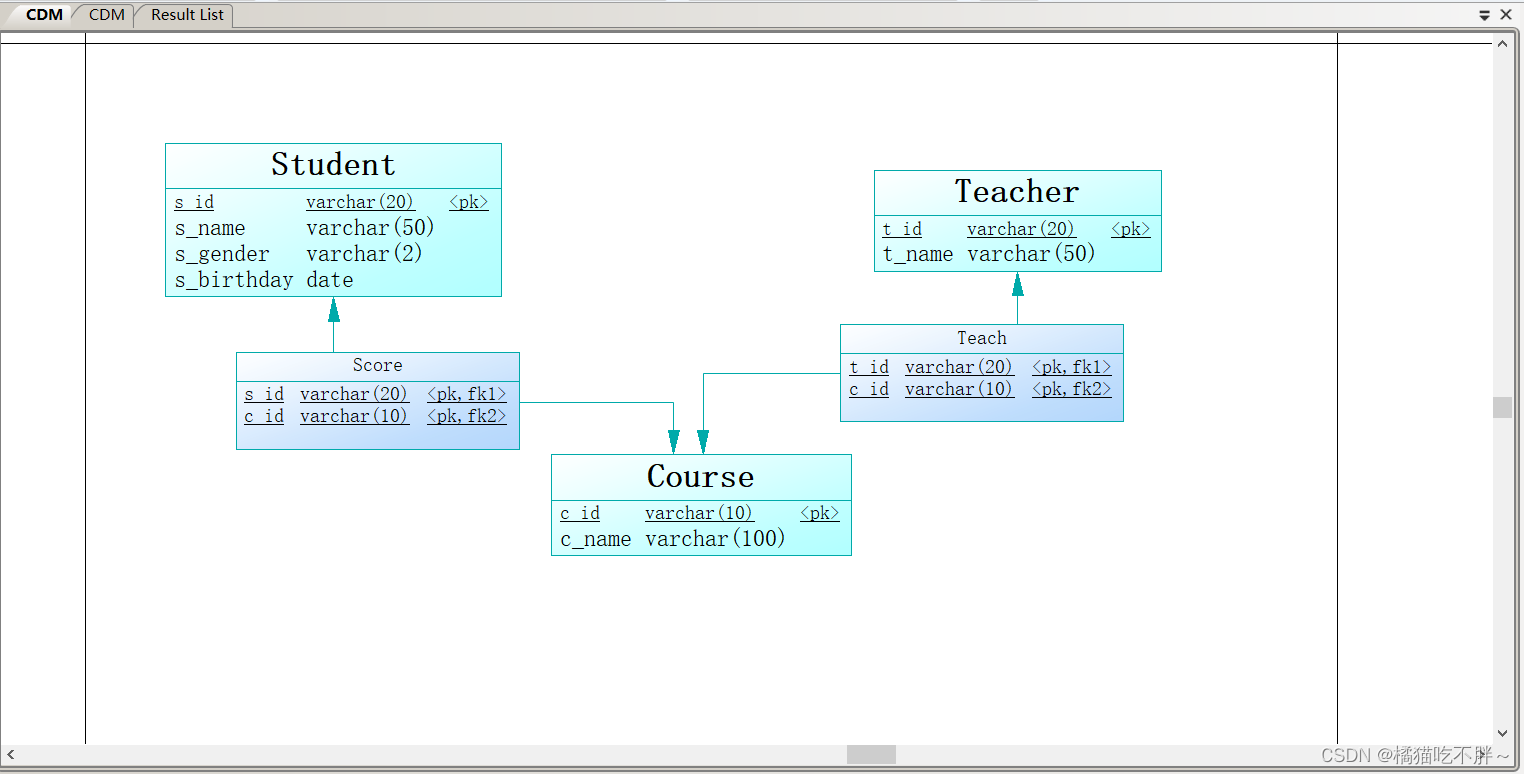Switch to the Result List tab
The width and height of the screenshot is (1524, 774).
click(187, 15)
